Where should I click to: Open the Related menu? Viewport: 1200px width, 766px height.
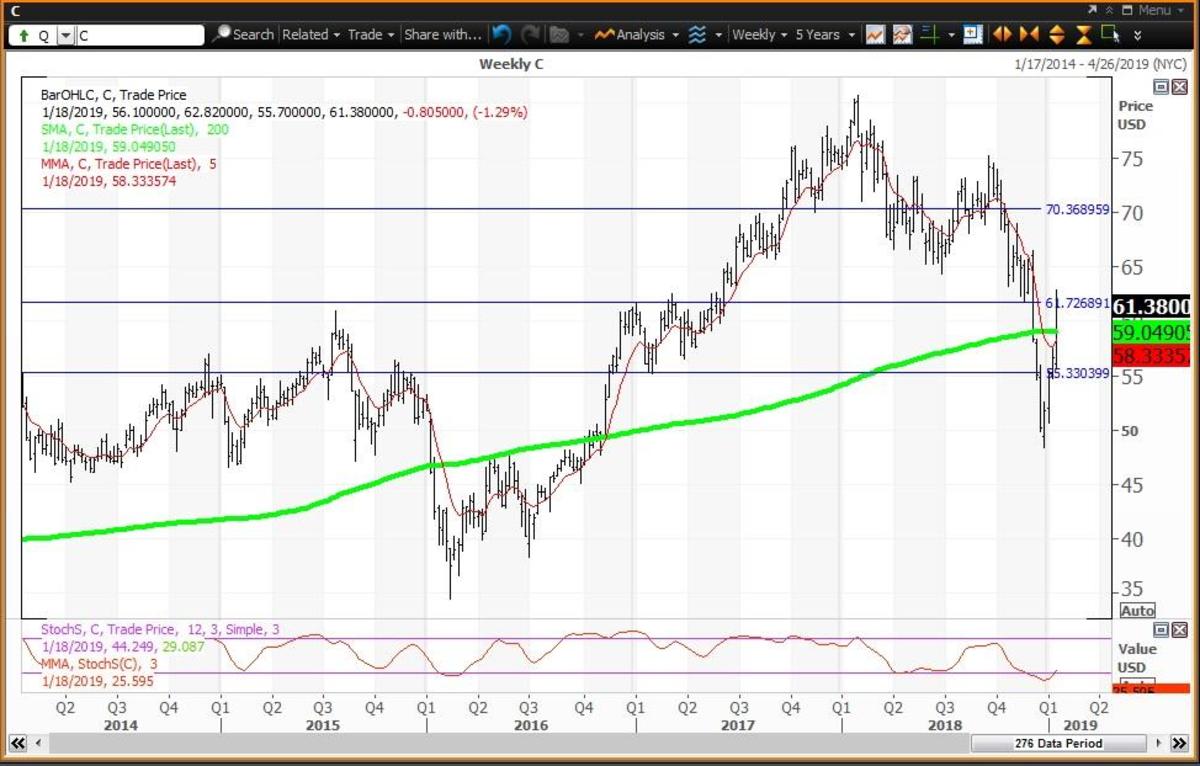point(311,34)
